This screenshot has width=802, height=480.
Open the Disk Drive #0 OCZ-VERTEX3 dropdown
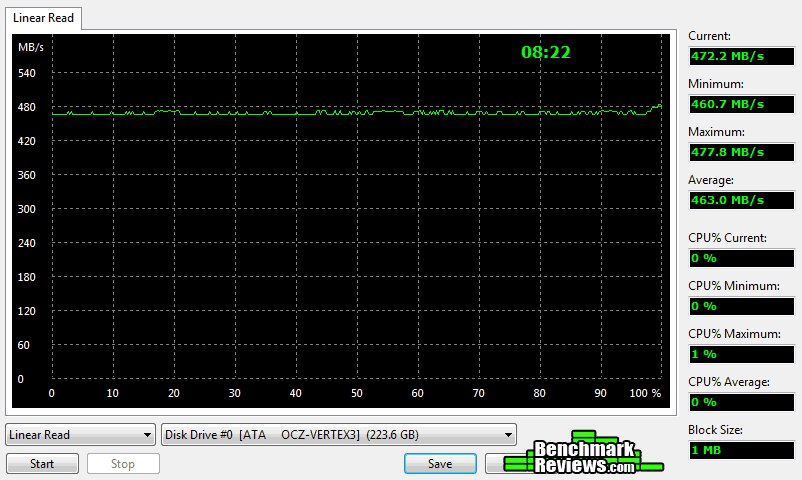[x=339, y=435]
